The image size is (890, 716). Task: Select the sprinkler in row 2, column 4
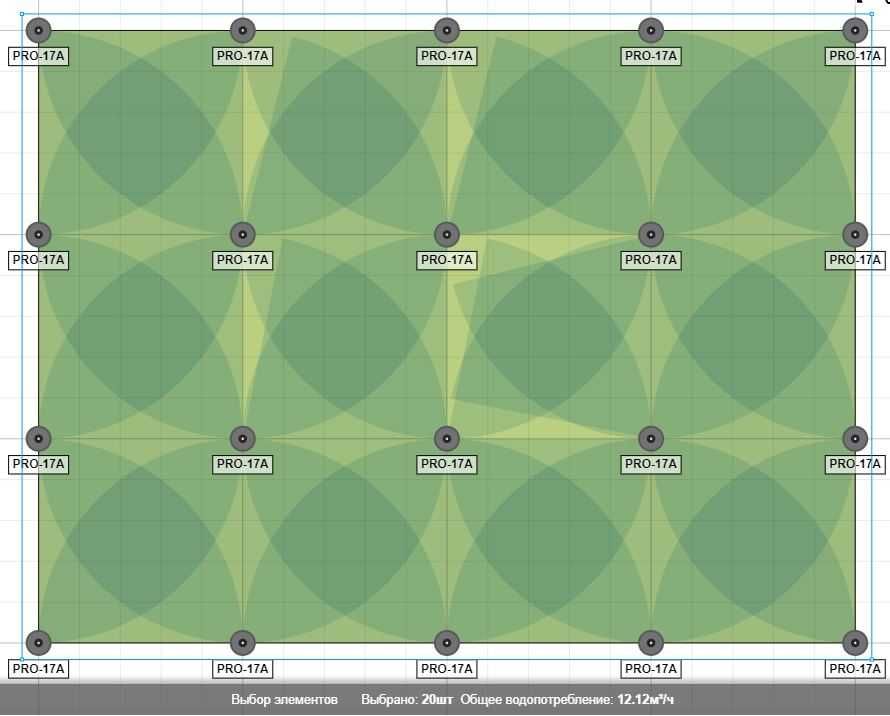(x=651, y=234)
